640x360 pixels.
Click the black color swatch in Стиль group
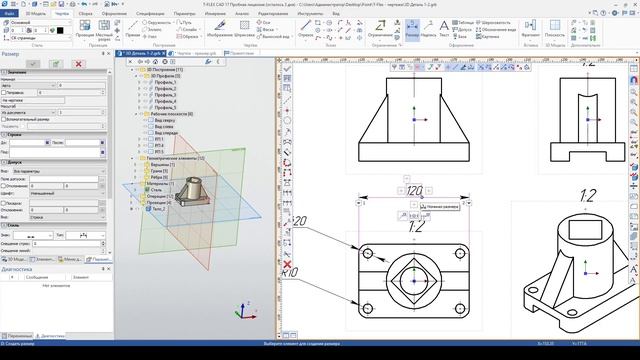(x=60, y=30)
